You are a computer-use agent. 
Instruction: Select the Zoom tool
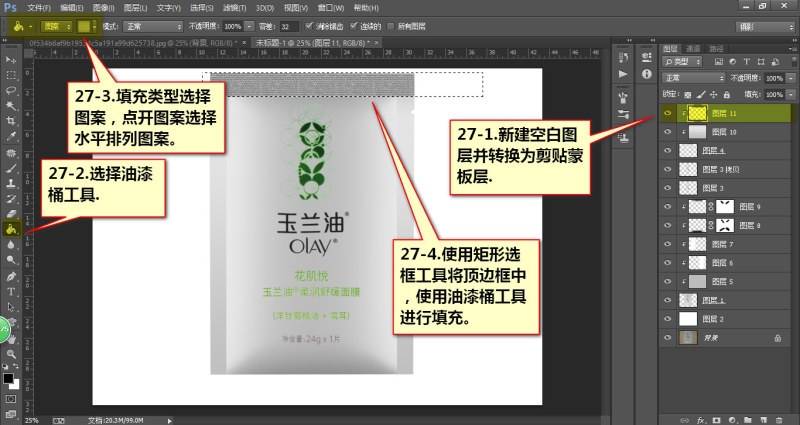click(x=11, y=353)
